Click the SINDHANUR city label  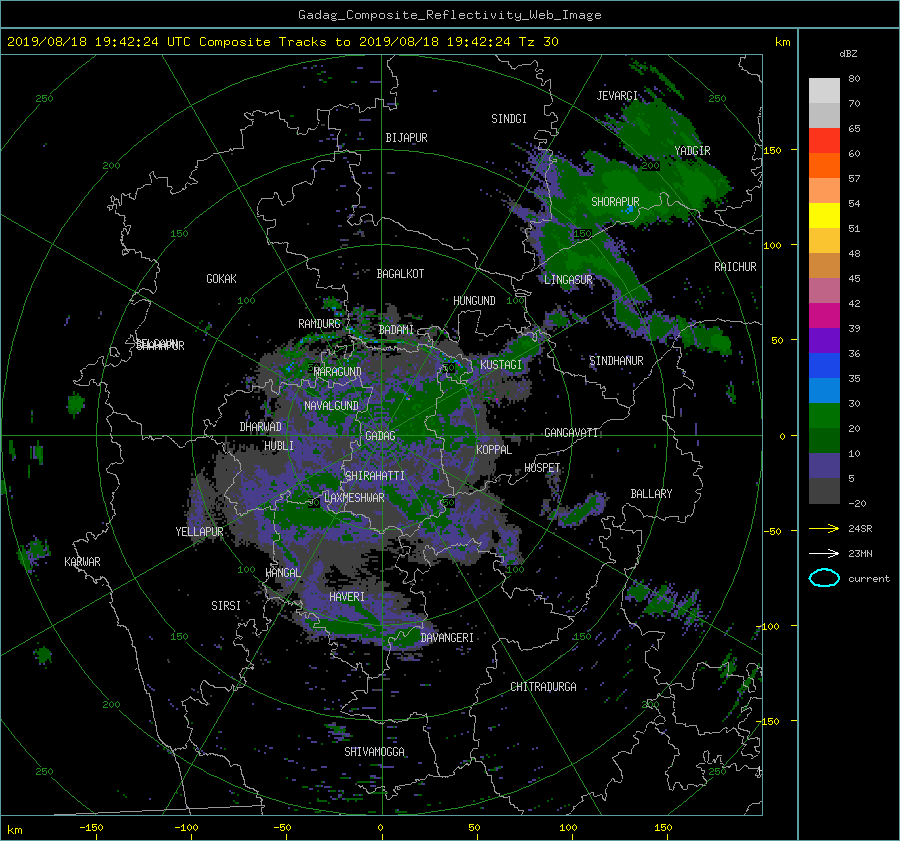tap(616, 361)
